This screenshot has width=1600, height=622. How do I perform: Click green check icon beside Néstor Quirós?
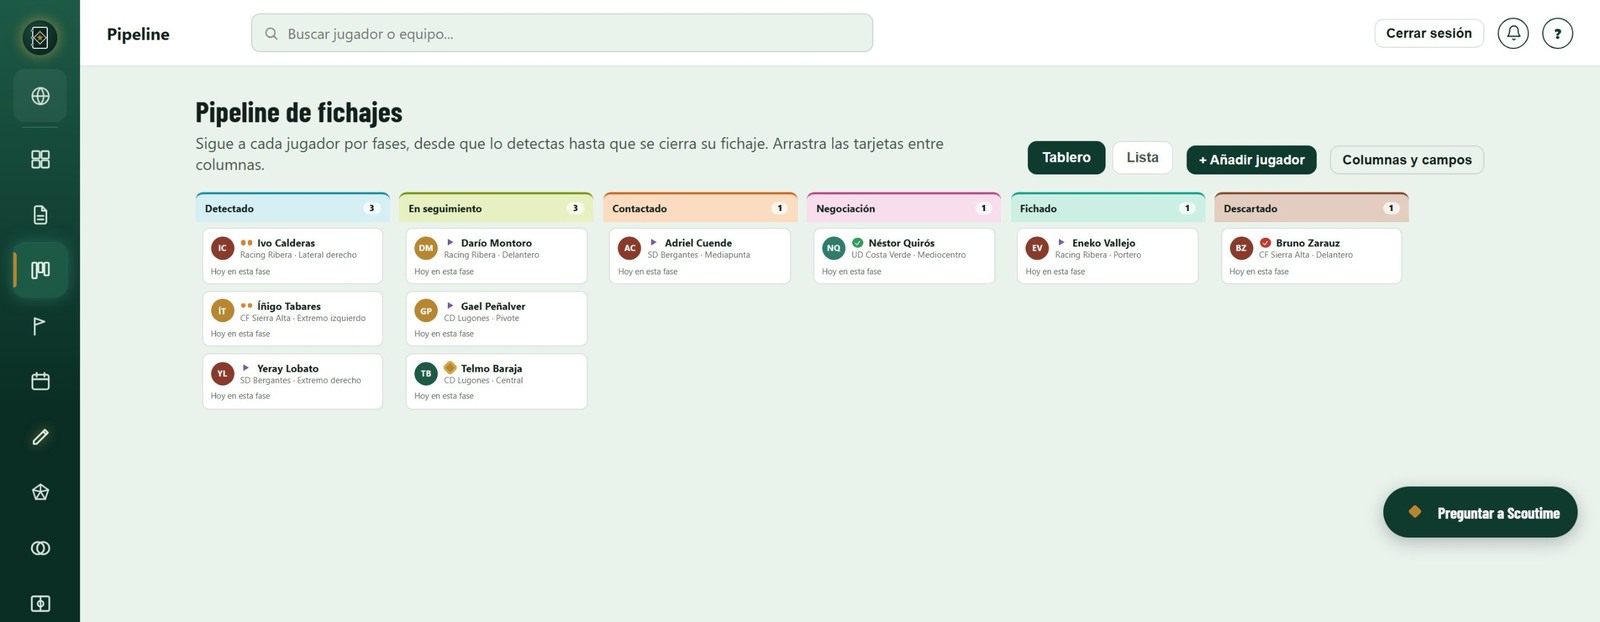[858, 243]
